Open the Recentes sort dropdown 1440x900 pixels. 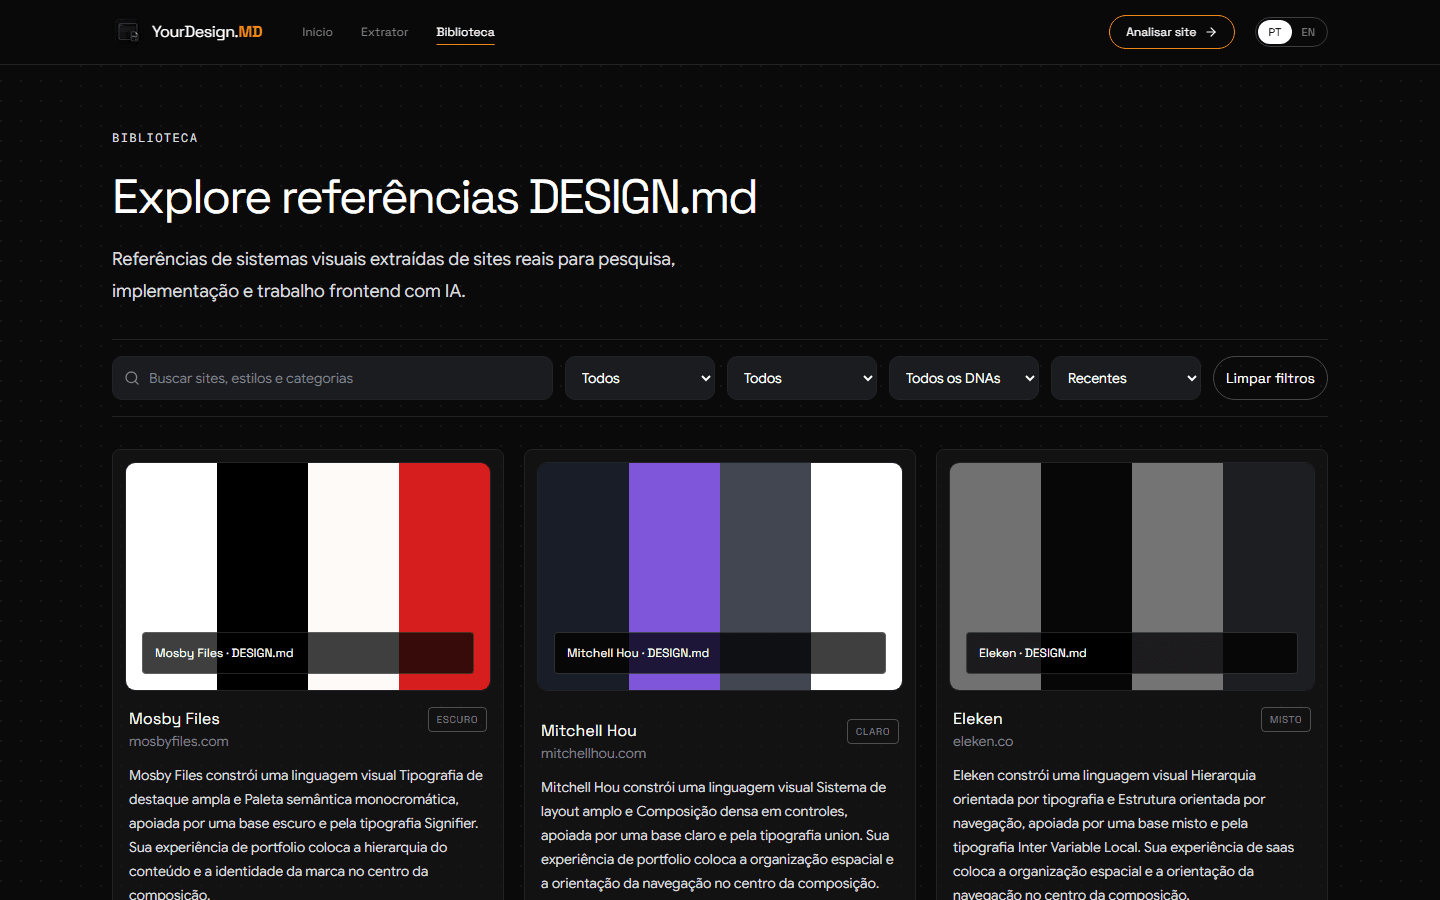tap(1126, 378)
